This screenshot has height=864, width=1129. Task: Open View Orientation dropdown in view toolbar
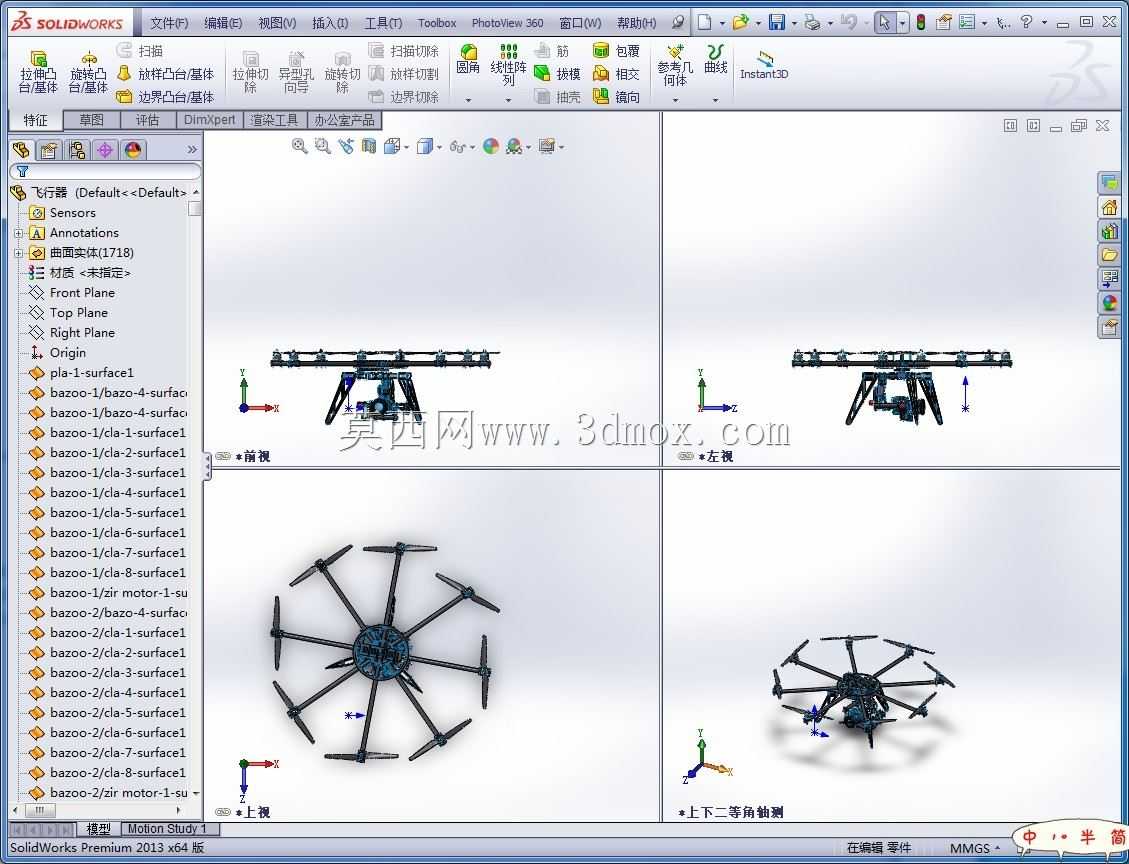tap(397, 146)
